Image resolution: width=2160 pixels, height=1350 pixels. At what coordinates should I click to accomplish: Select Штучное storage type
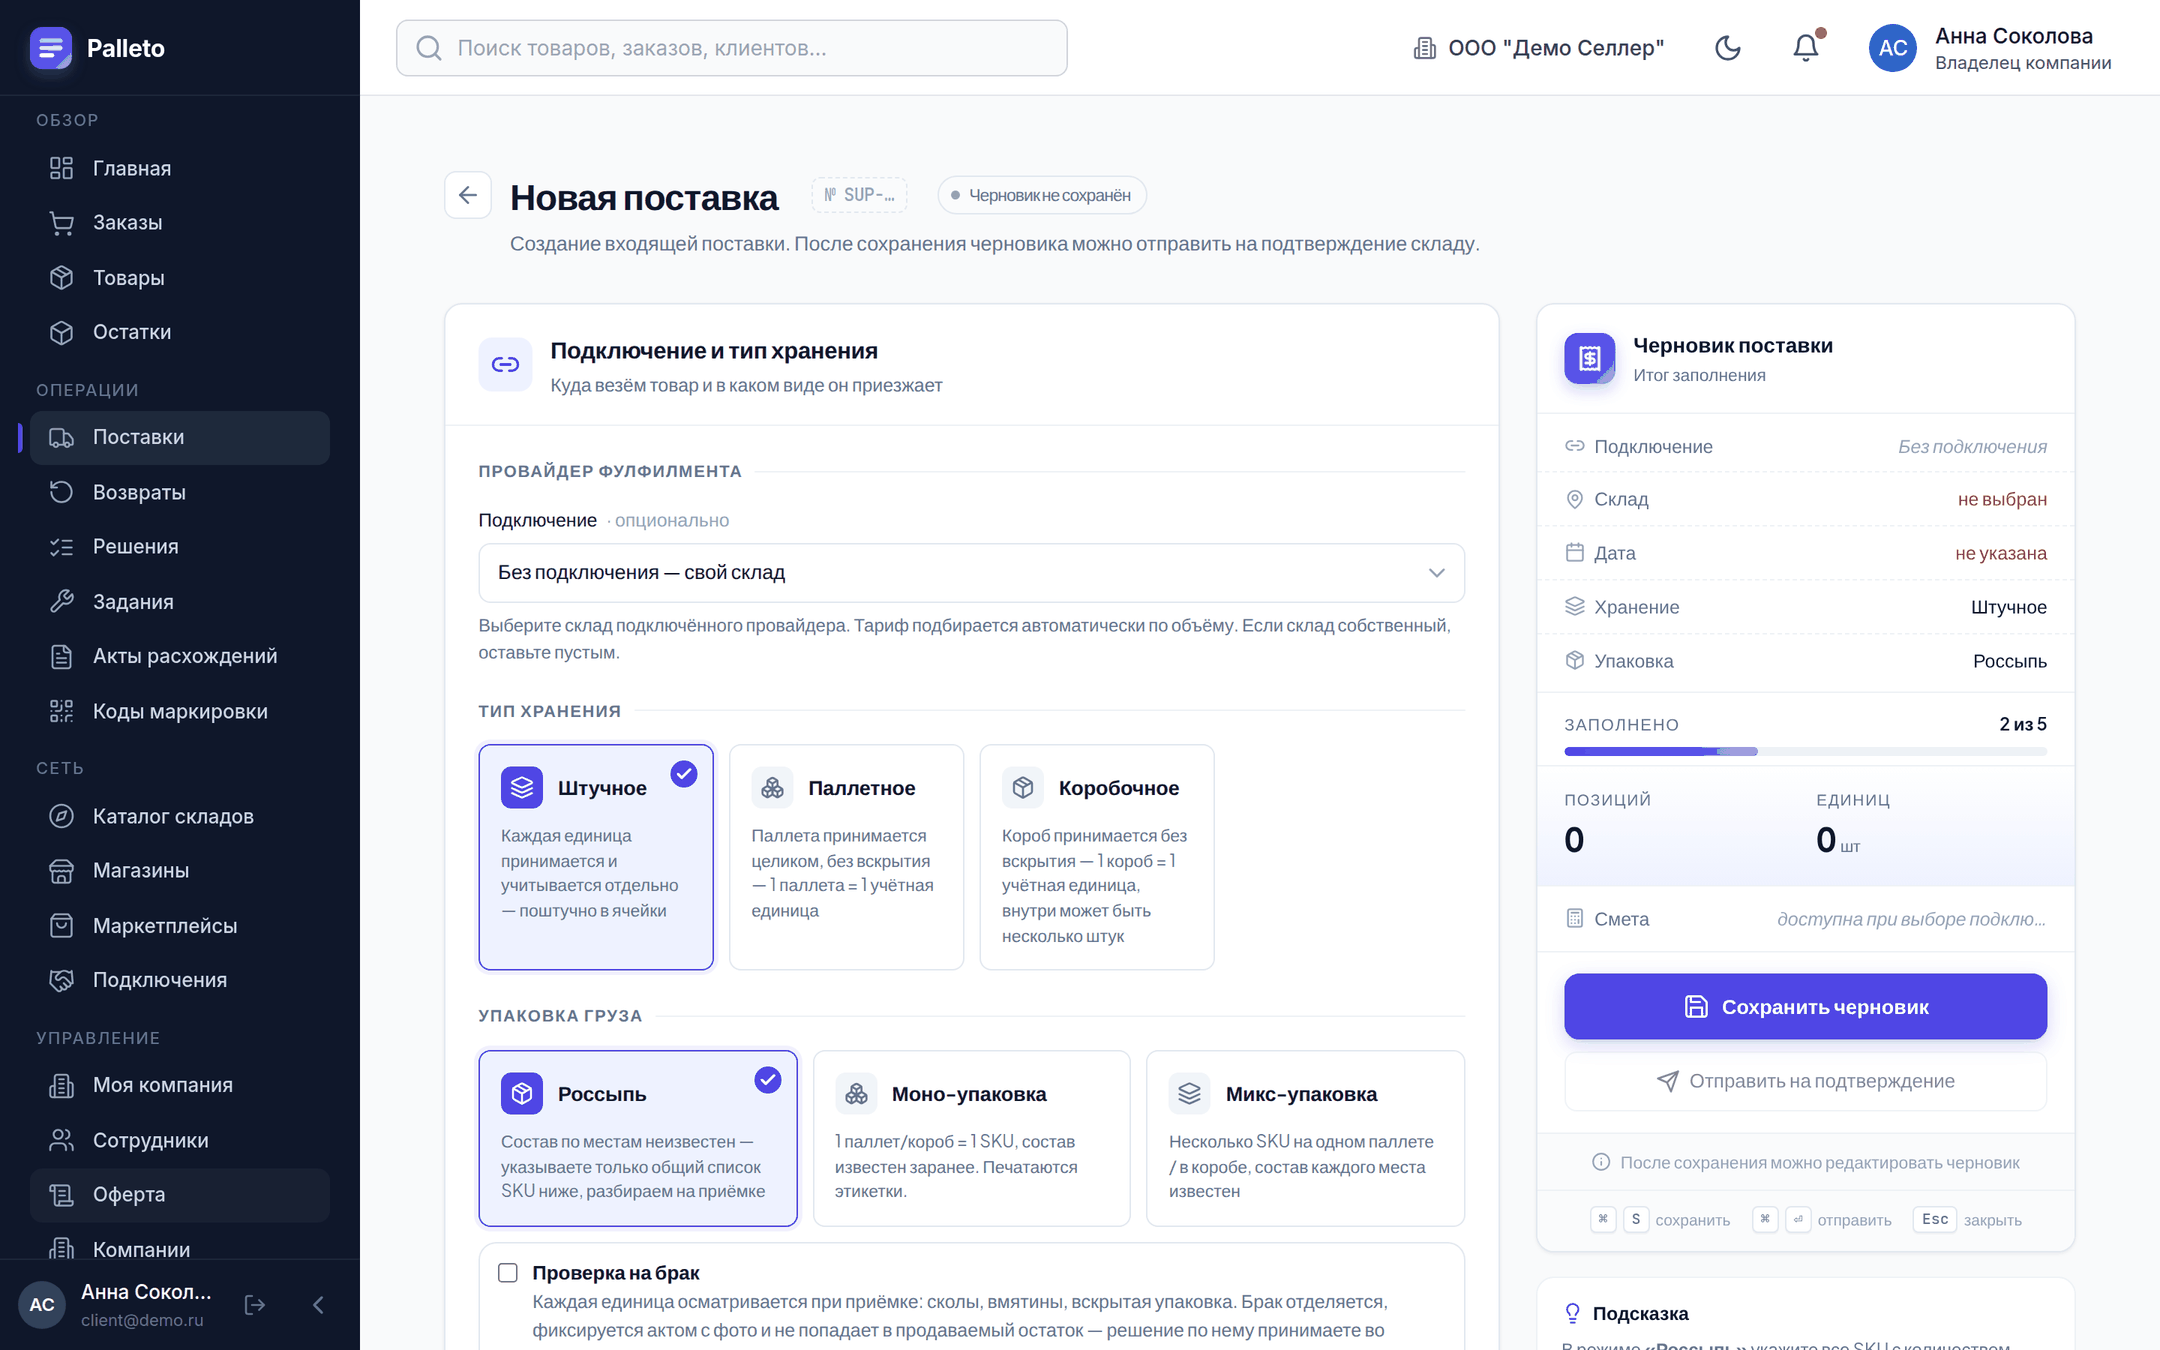[596, 857]
